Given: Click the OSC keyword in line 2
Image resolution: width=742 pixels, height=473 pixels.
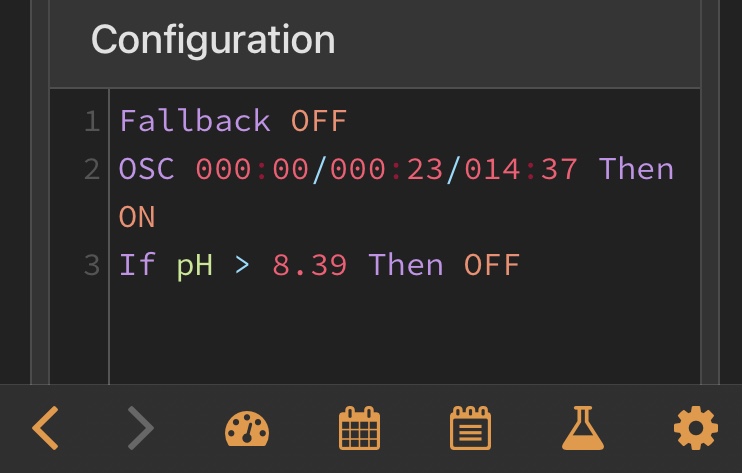Looking at the screenshot, I should [146, 168].
